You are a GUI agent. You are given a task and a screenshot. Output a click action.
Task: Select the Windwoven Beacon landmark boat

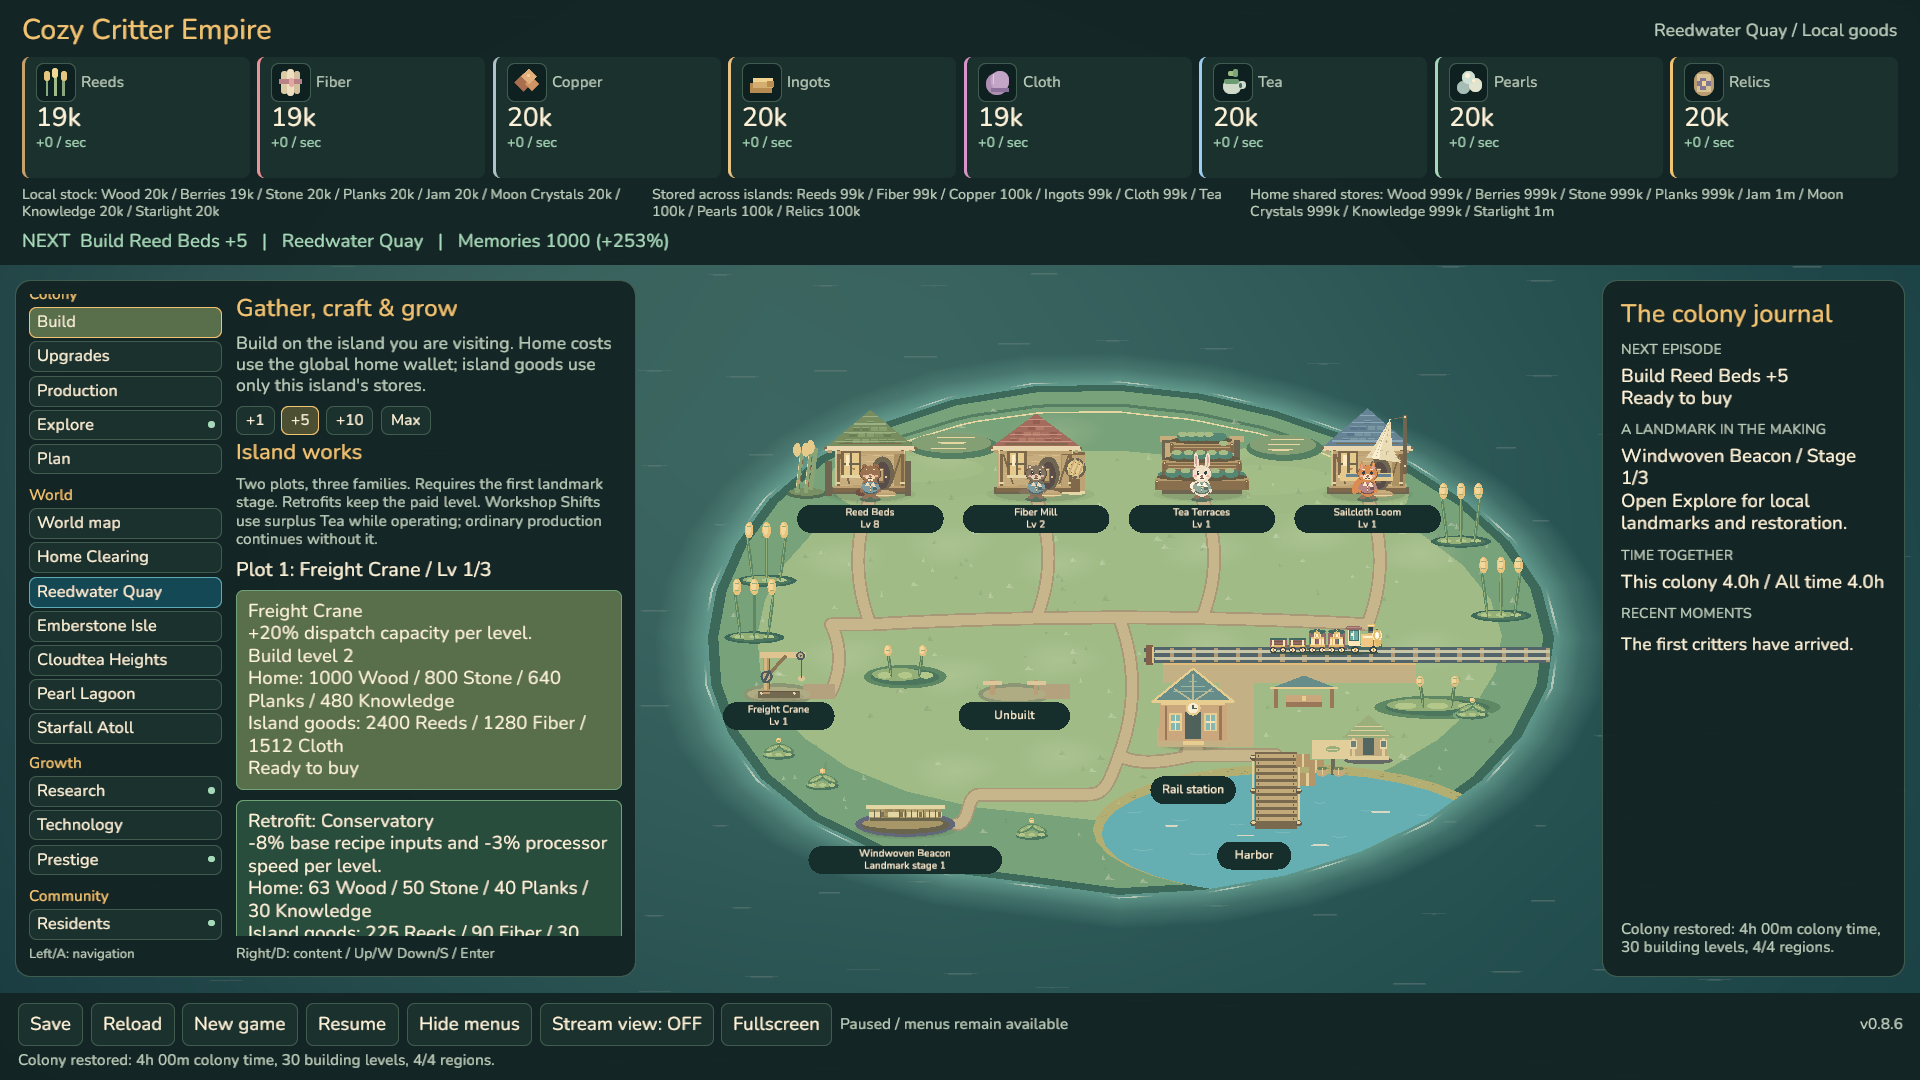(905, 819)
